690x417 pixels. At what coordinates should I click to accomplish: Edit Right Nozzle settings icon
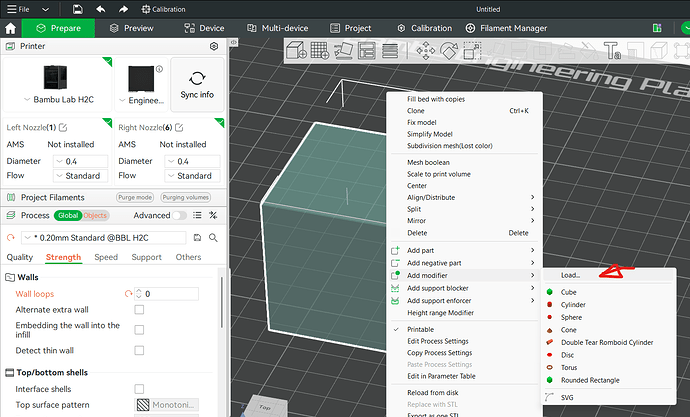coord(179,128)
